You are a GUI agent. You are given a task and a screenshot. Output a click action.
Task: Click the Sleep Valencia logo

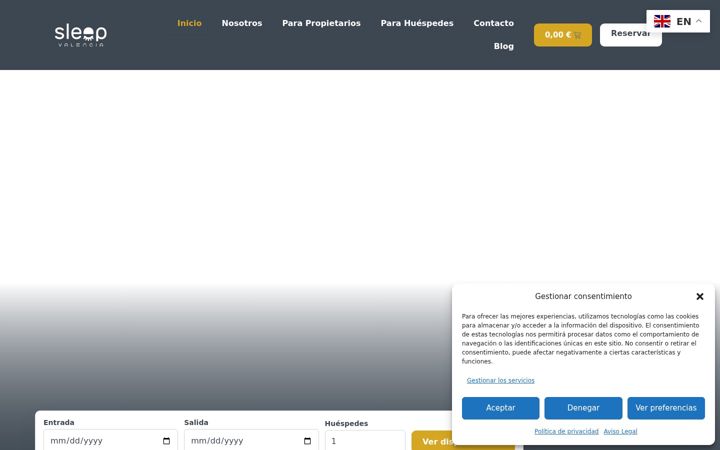coord(80,35)
